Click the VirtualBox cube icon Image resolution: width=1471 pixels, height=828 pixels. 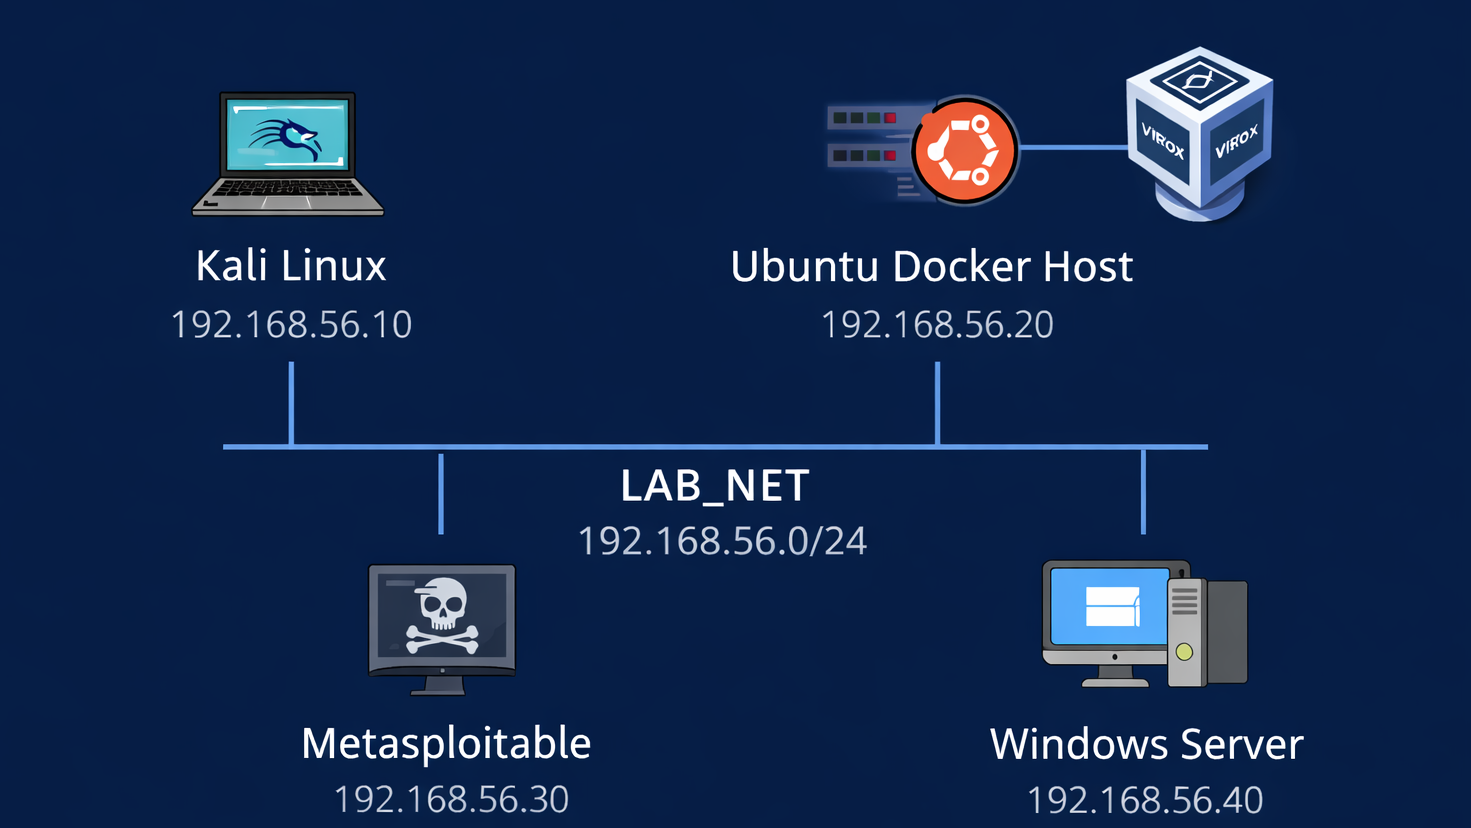point(1199,133)
